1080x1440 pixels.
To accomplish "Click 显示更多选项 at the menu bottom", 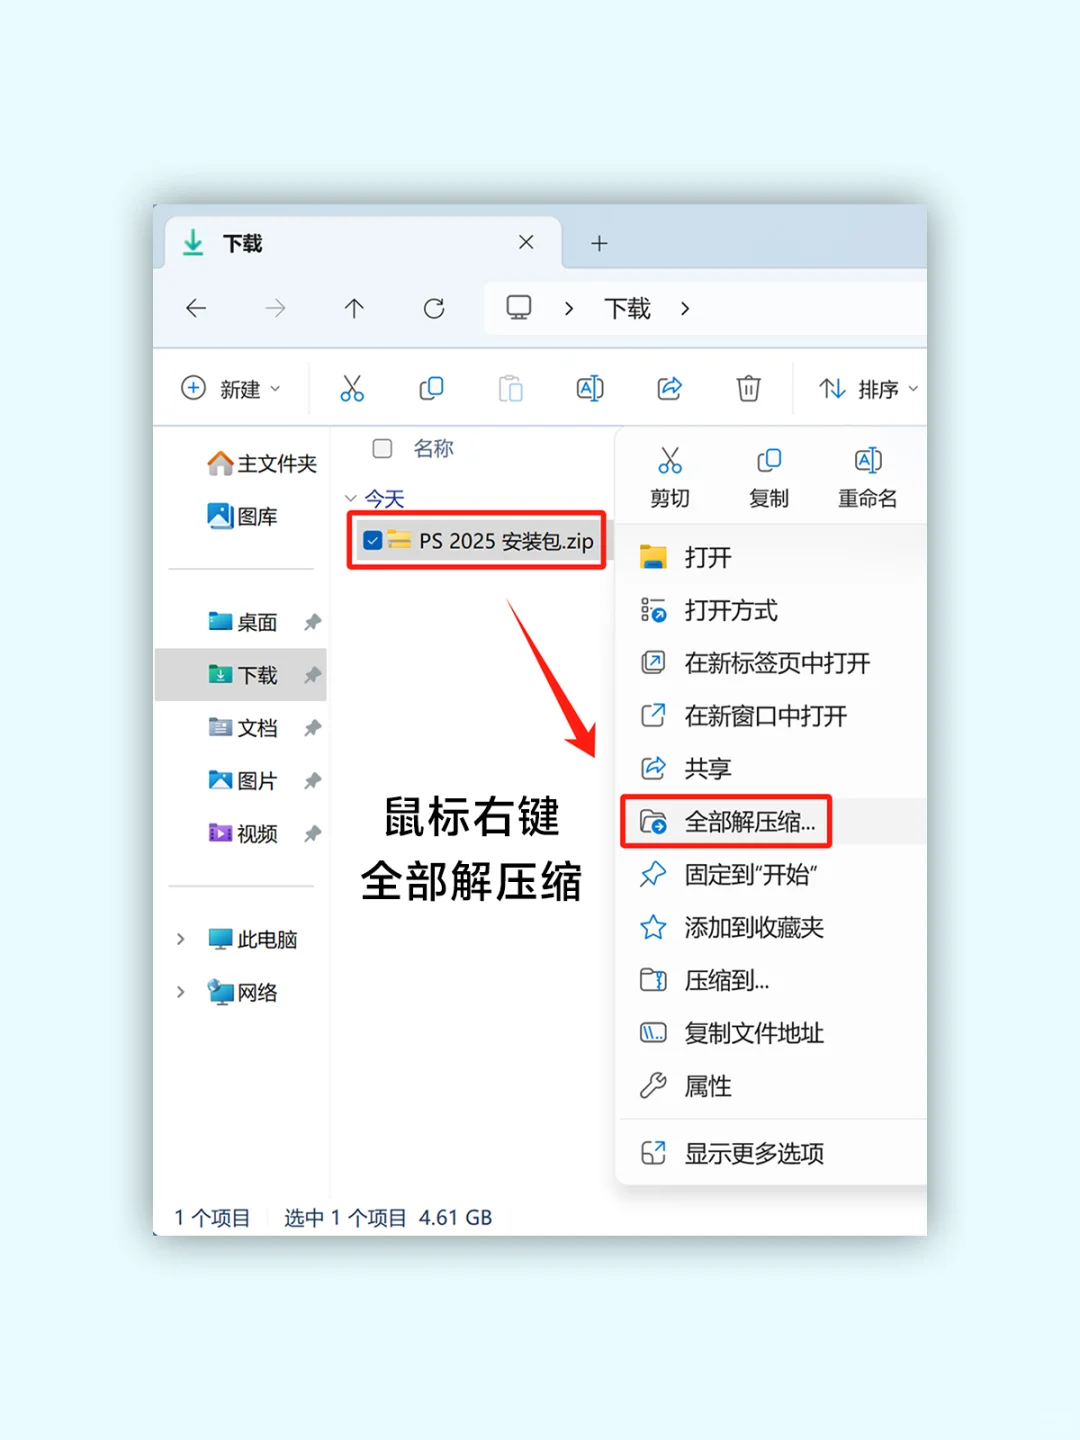I will (753, 1153).
